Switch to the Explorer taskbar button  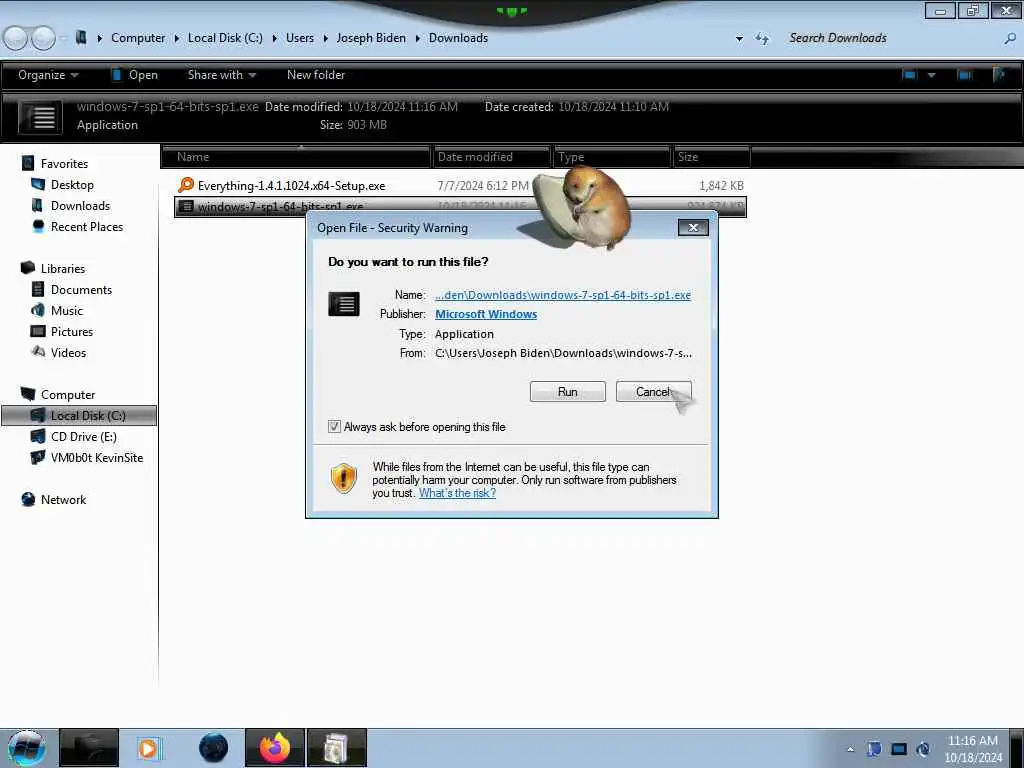[89, 748]
